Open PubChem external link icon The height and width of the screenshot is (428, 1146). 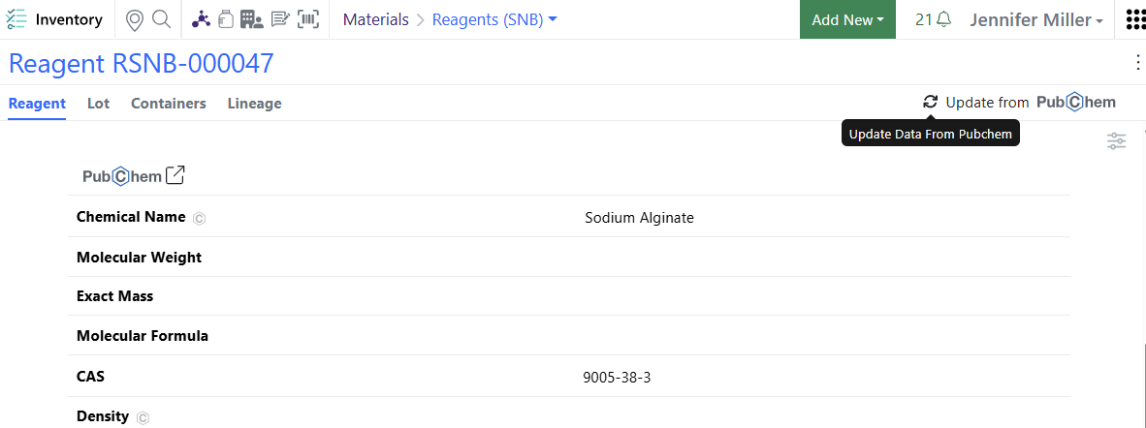point(175,175)
